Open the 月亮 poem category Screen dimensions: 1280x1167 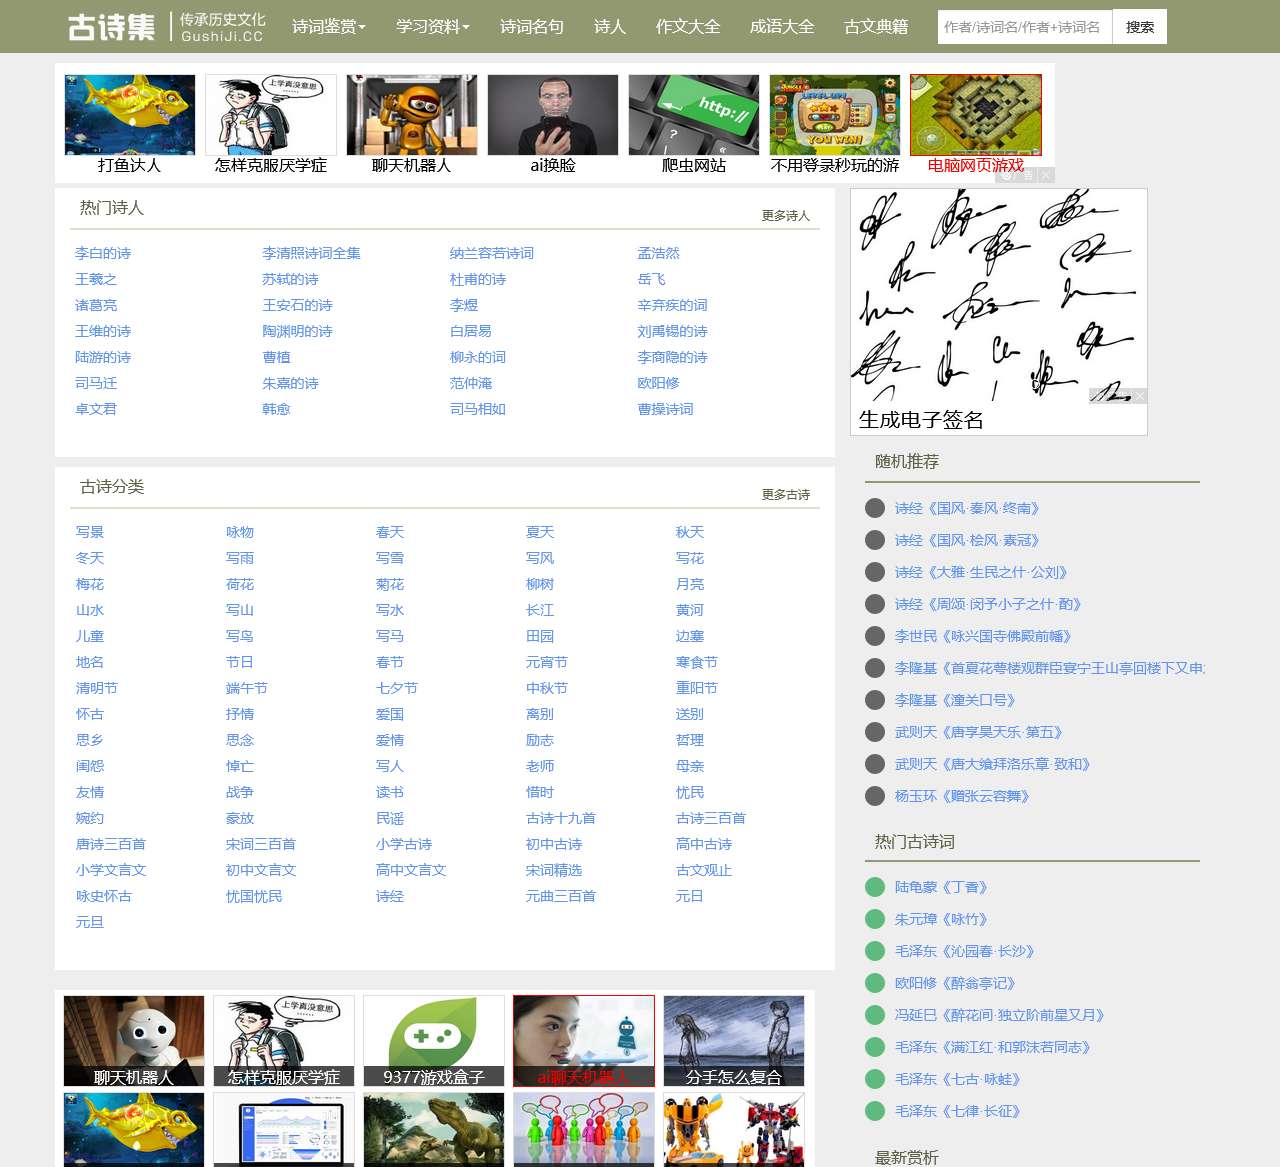690,584
